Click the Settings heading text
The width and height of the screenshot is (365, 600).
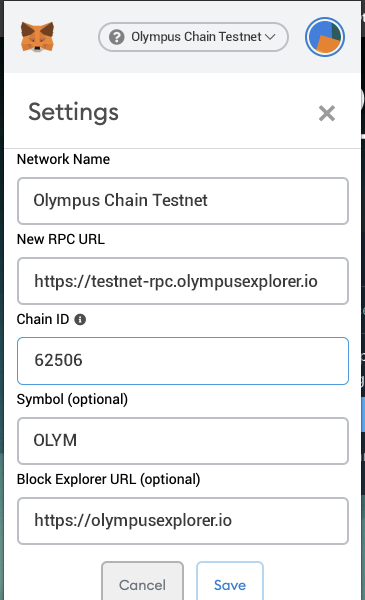73,112
